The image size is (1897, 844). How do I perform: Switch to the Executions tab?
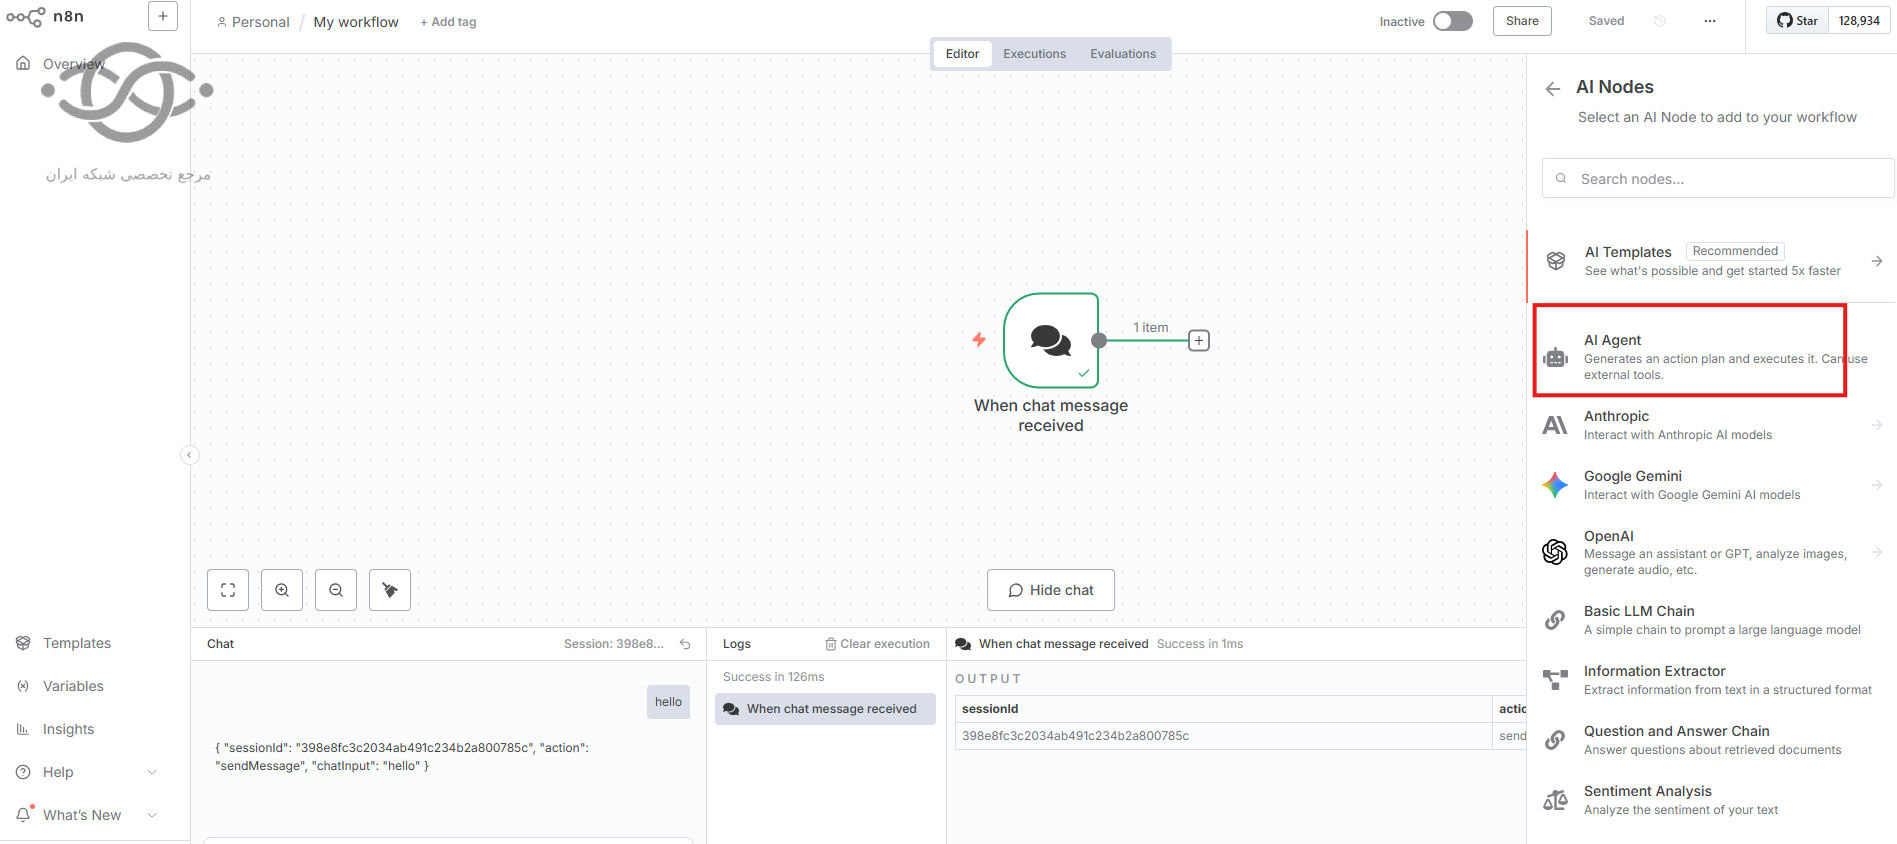pos(1034,54)
